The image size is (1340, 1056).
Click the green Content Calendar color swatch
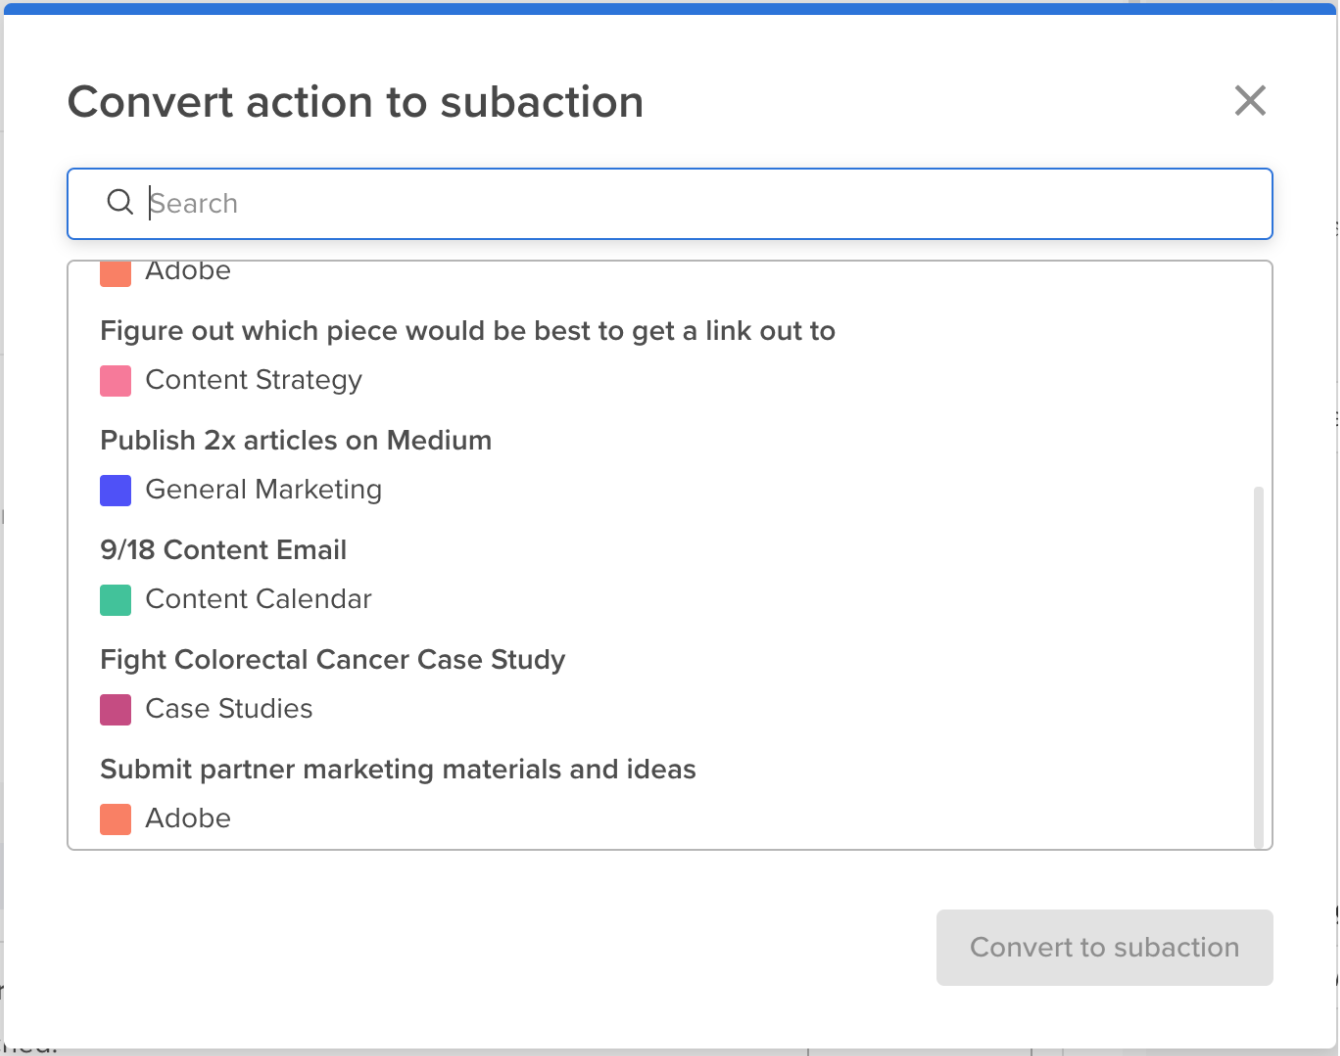pos(116,600)
